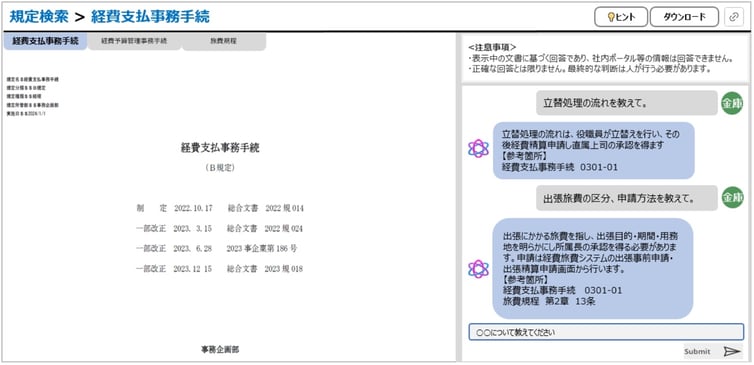Click the 【参考箇所】 label in first answer

tap(524, 156)
